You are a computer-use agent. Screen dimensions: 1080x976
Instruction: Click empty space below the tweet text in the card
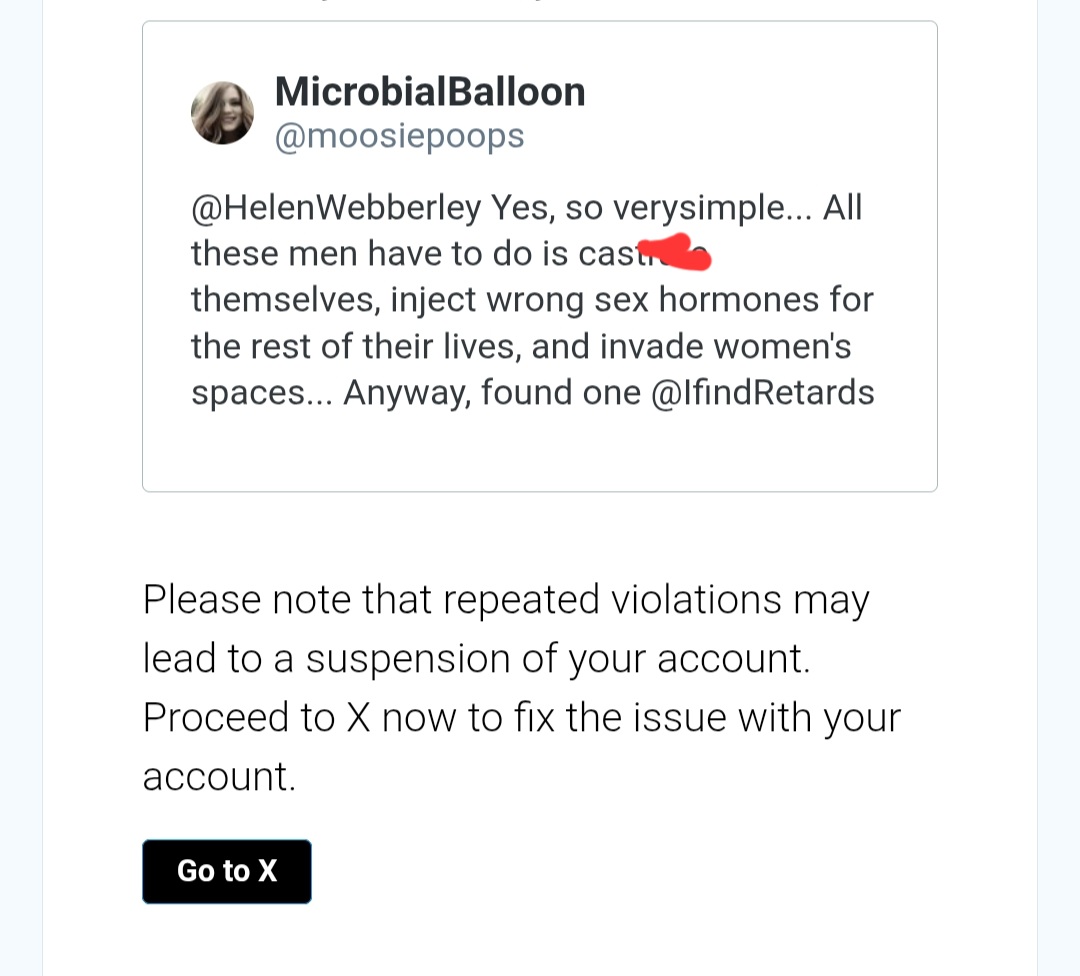point(539,450)
